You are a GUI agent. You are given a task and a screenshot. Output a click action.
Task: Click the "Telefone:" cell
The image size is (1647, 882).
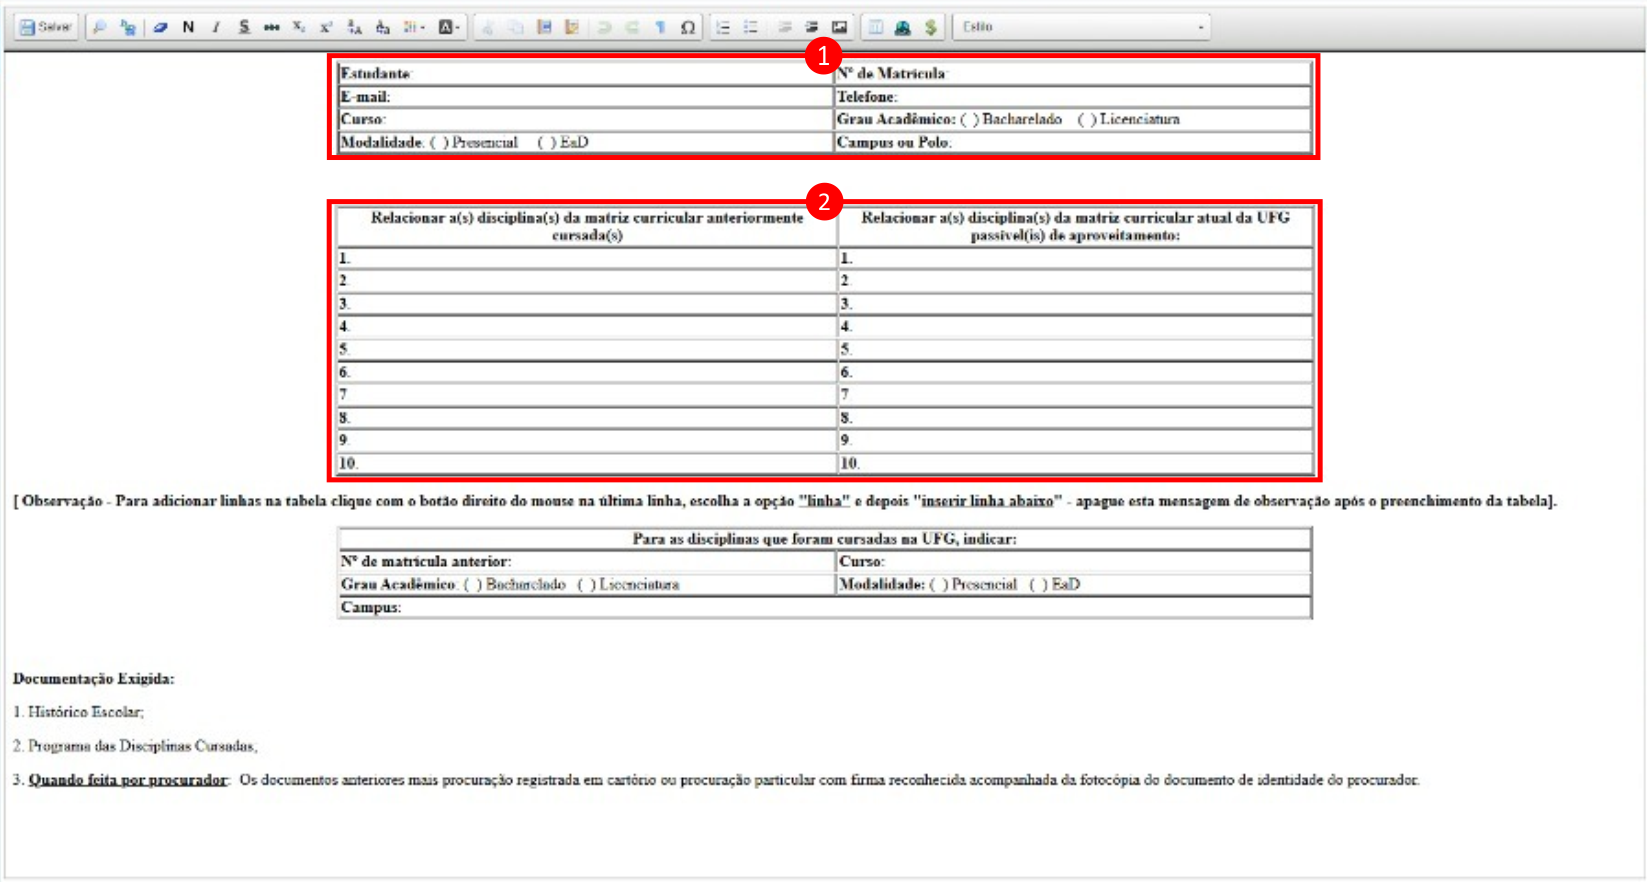1073,96
